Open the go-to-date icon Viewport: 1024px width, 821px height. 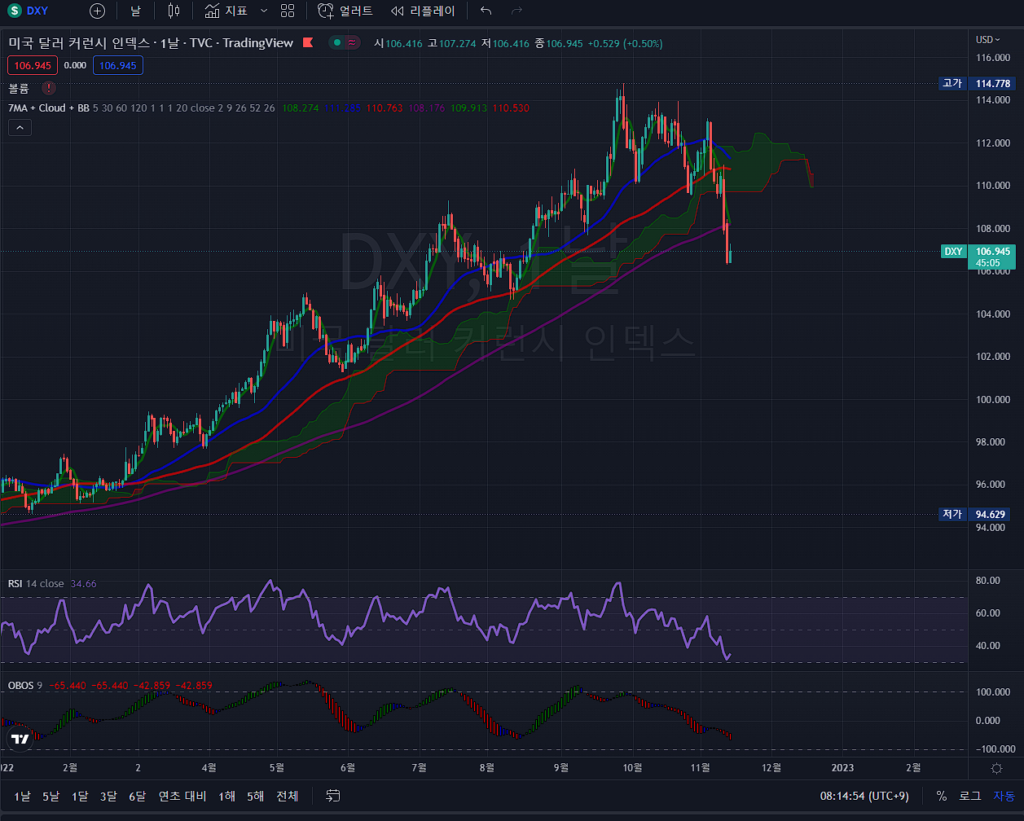333,796
